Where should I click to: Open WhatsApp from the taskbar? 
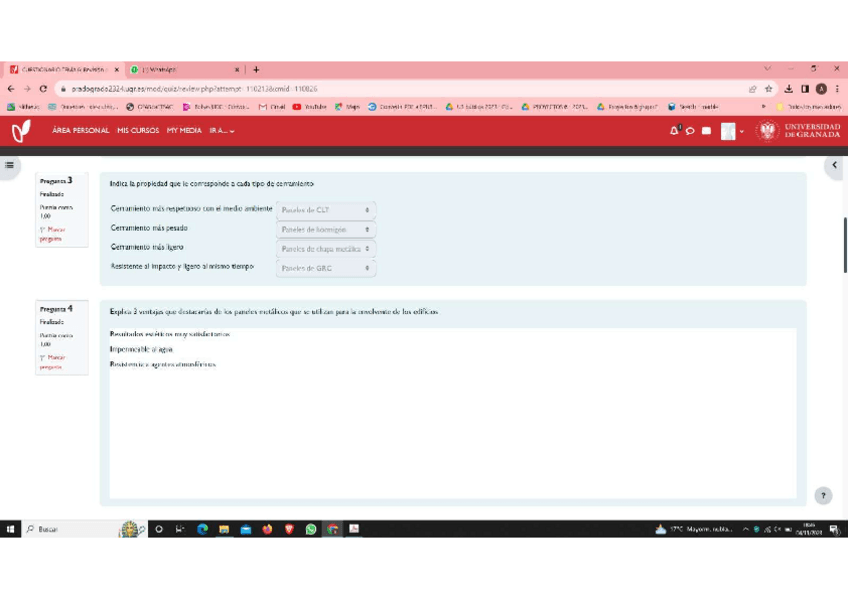(311, 529)
